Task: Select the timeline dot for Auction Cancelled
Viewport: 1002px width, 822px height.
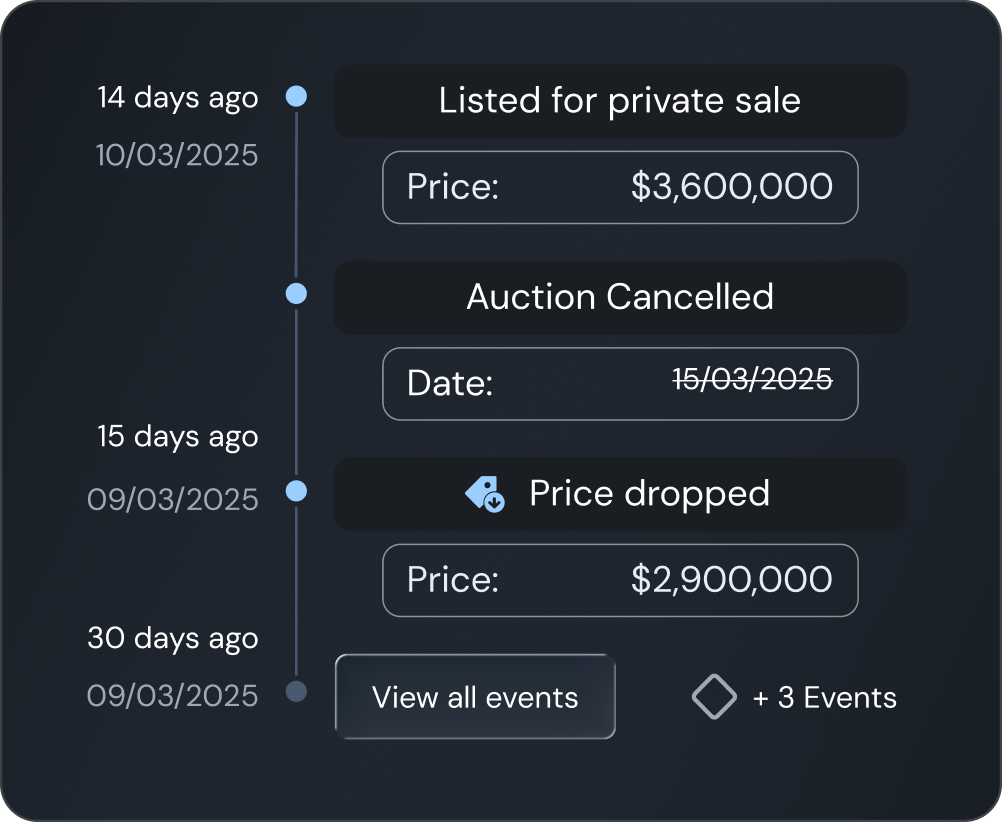Action: coord(296,292)
